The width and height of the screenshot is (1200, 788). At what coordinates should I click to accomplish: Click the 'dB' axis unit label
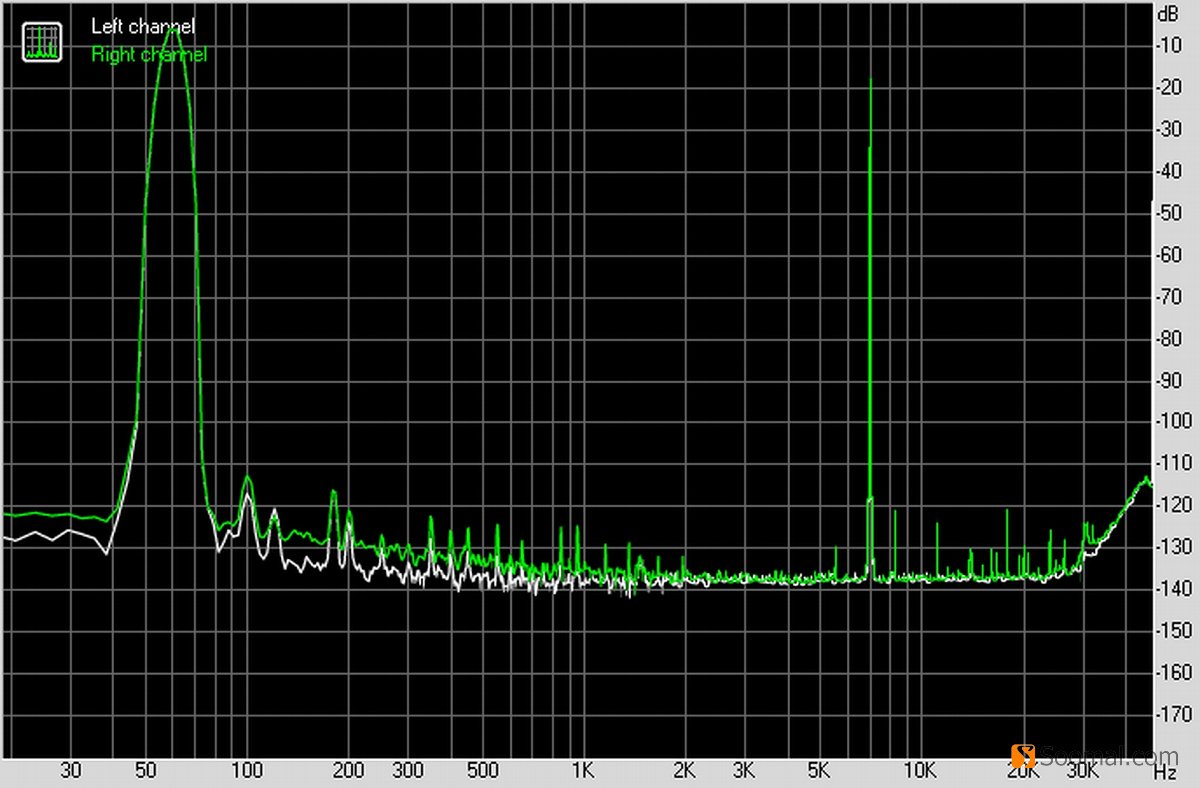[1169, 16]
